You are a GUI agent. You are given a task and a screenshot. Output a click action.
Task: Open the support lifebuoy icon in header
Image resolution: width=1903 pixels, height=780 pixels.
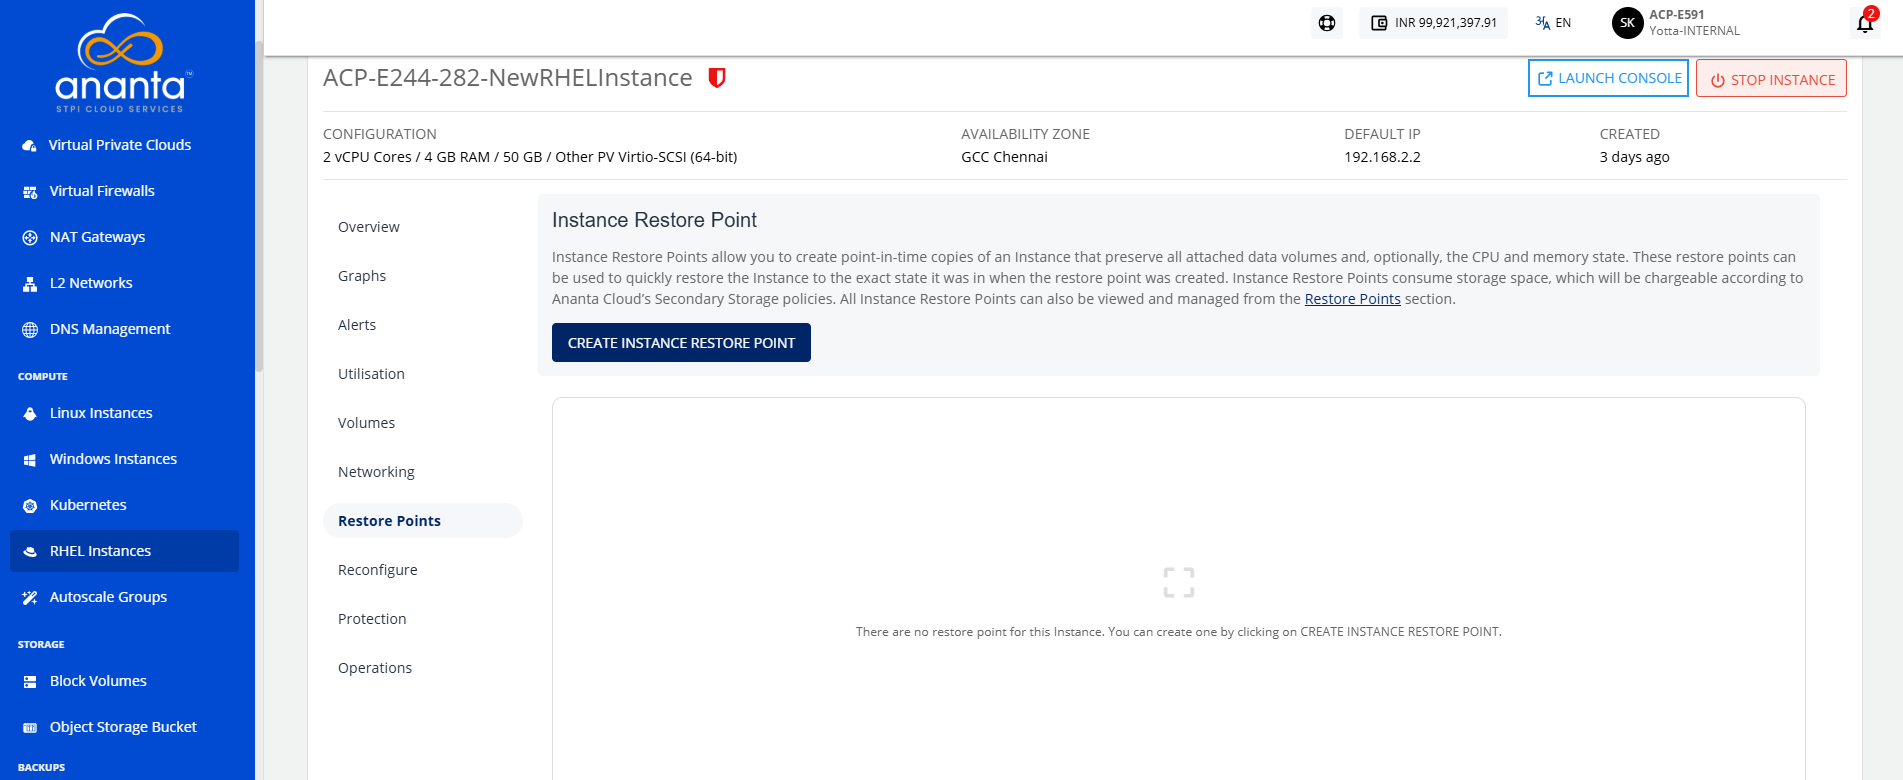pyautogui.click(x=1327, y=23)
